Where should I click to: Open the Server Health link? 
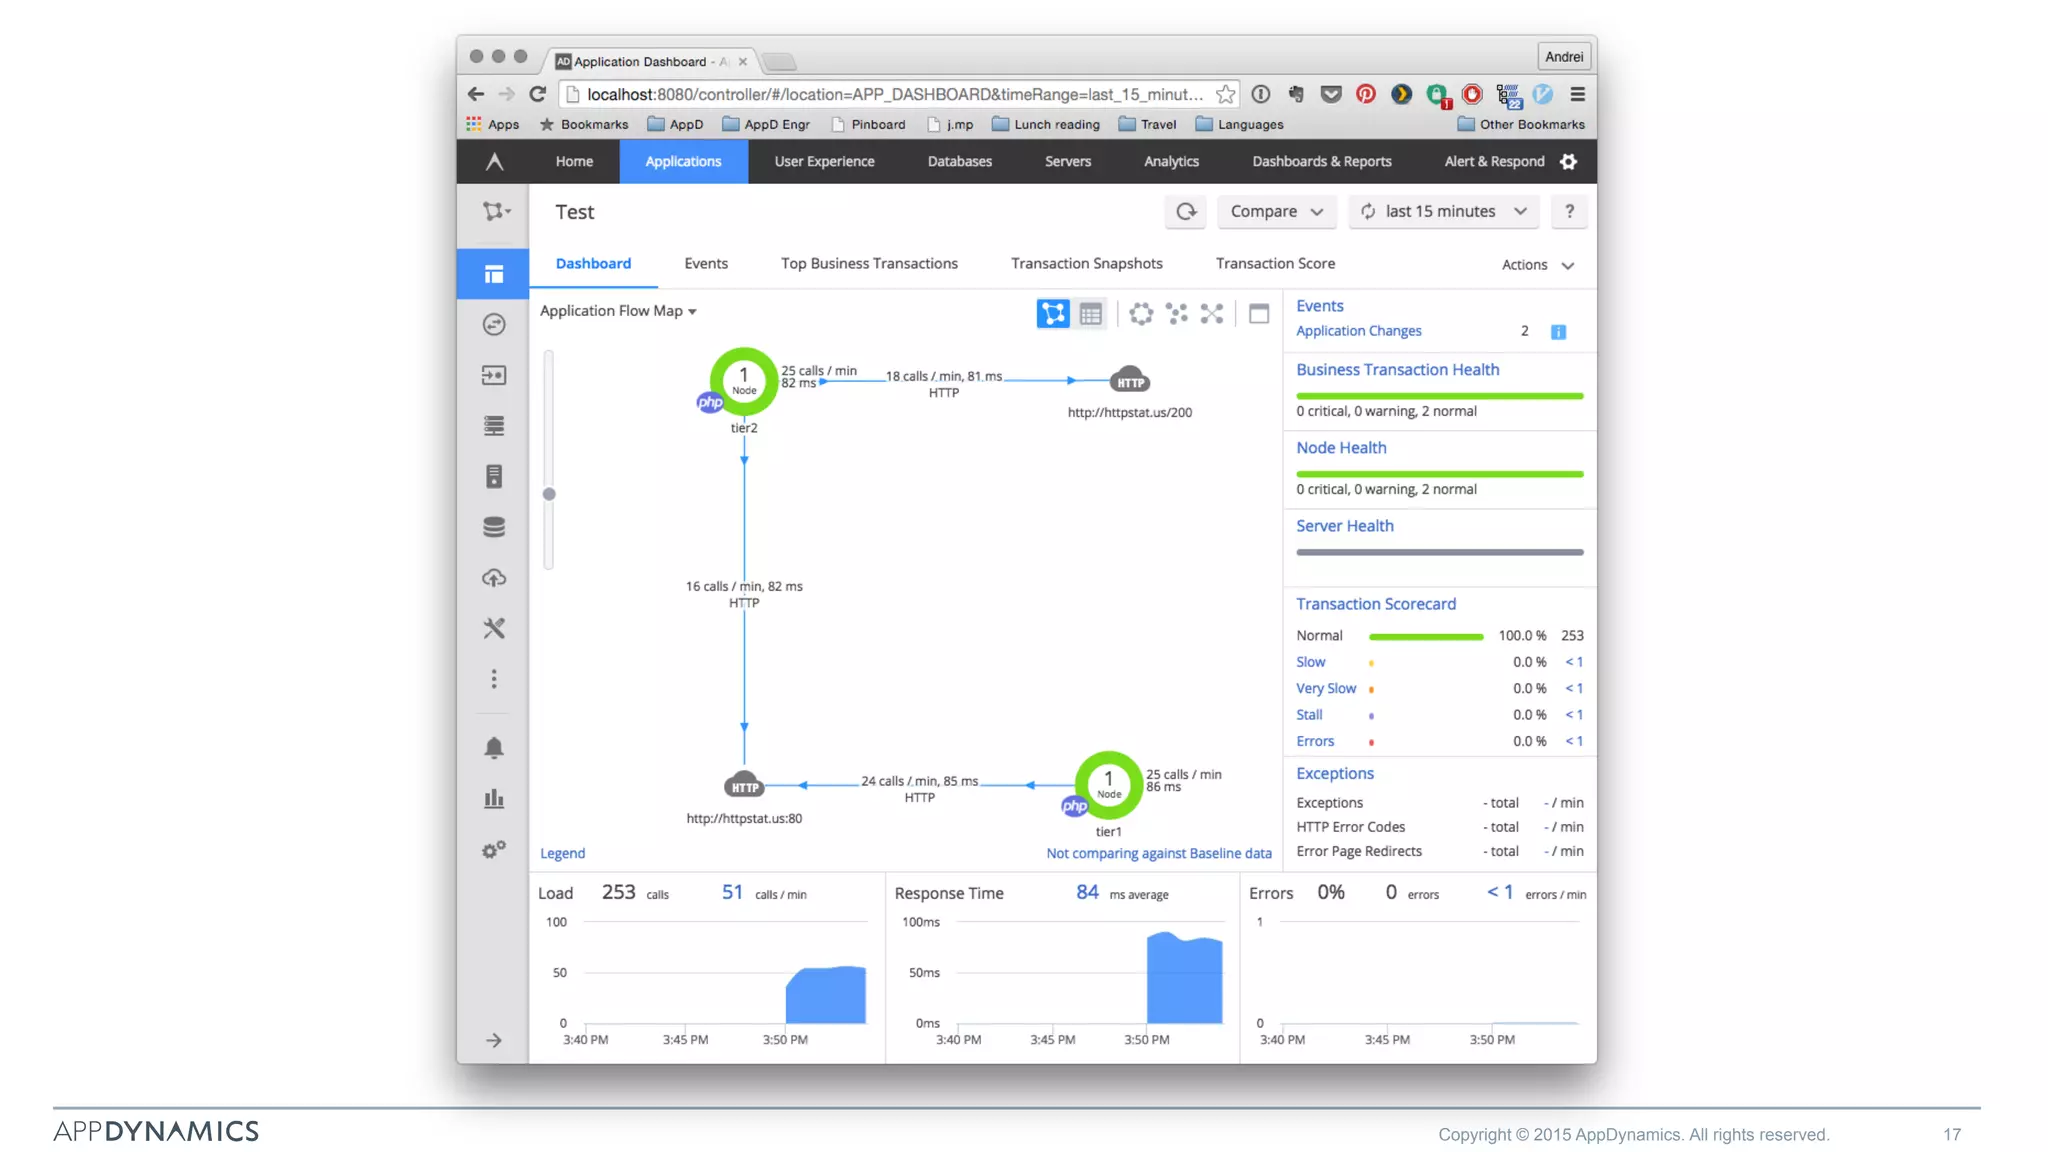coord(1344,525)
